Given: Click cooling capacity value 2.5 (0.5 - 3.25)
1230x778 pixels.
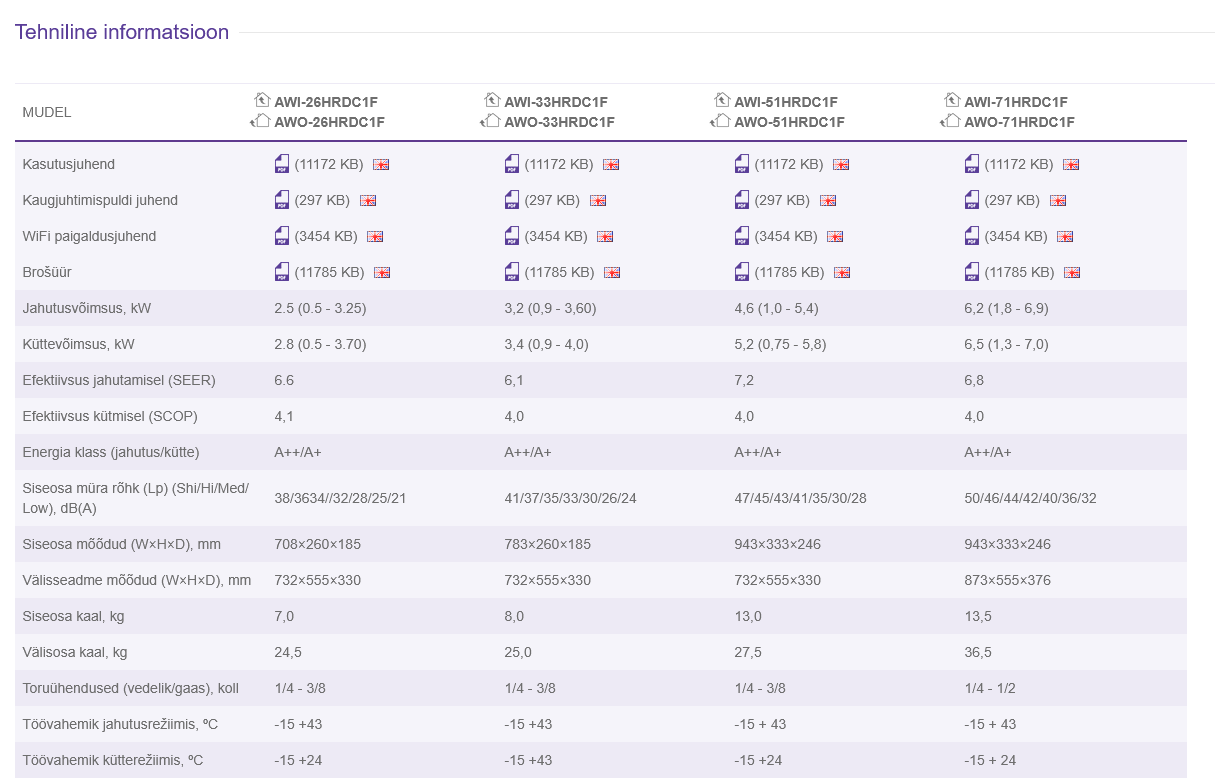Looking at the screenshot, I should pyautogui.click(x=320, y=308).
